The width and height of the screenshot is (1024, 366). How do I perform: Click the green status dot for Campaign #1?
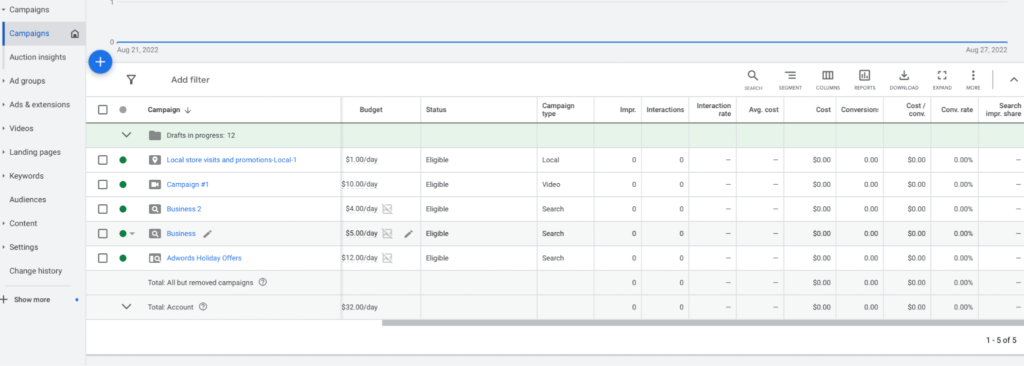click(x=123, y=184)
